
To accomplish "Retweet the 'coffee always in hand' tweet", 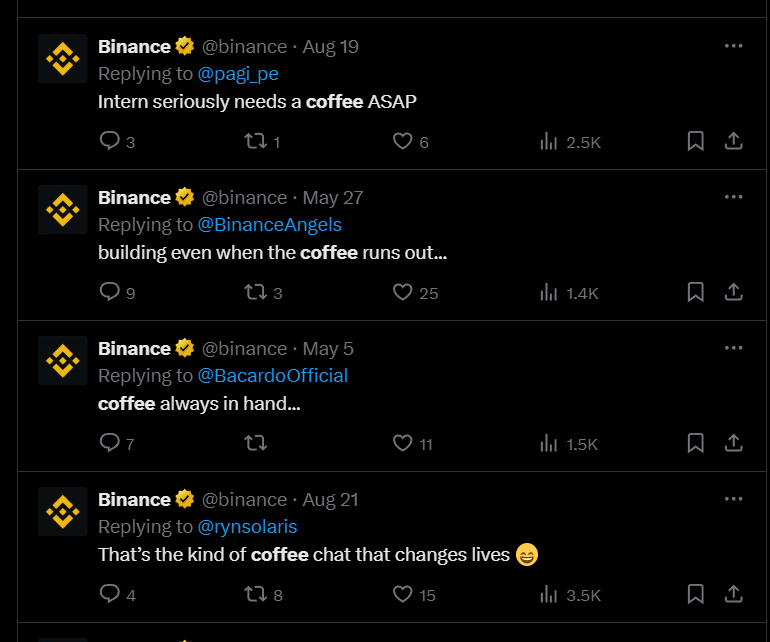I will click(255, 443).
